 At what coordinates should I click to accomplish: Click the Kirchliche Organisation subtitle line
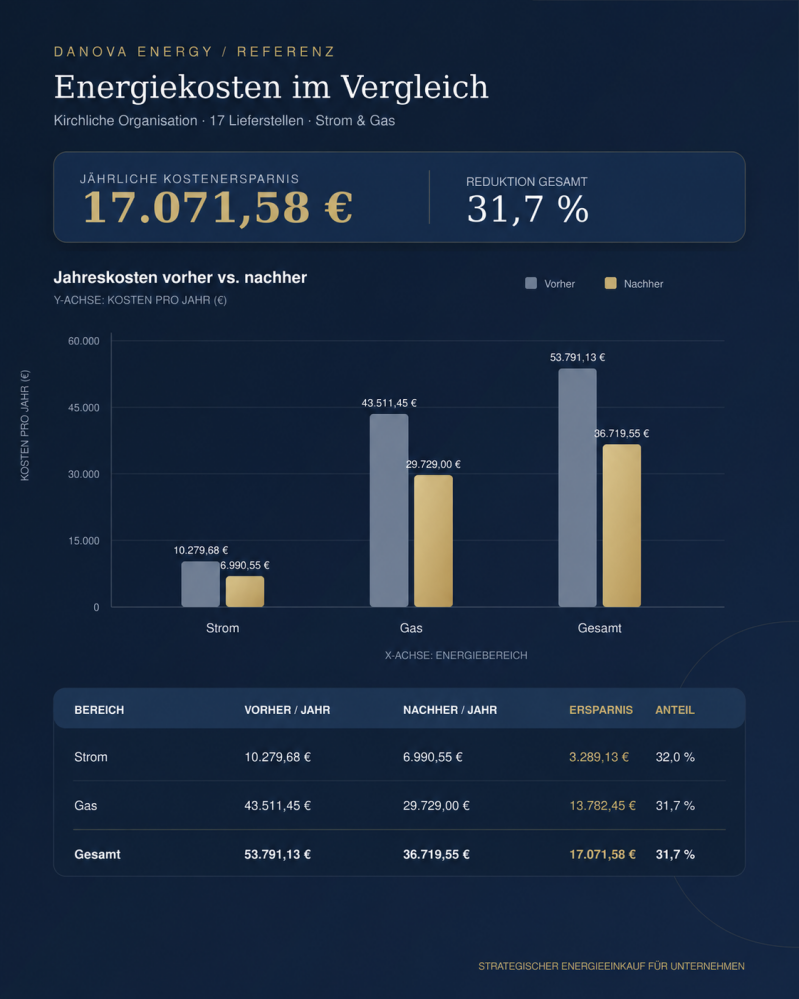tap(224, 120)
